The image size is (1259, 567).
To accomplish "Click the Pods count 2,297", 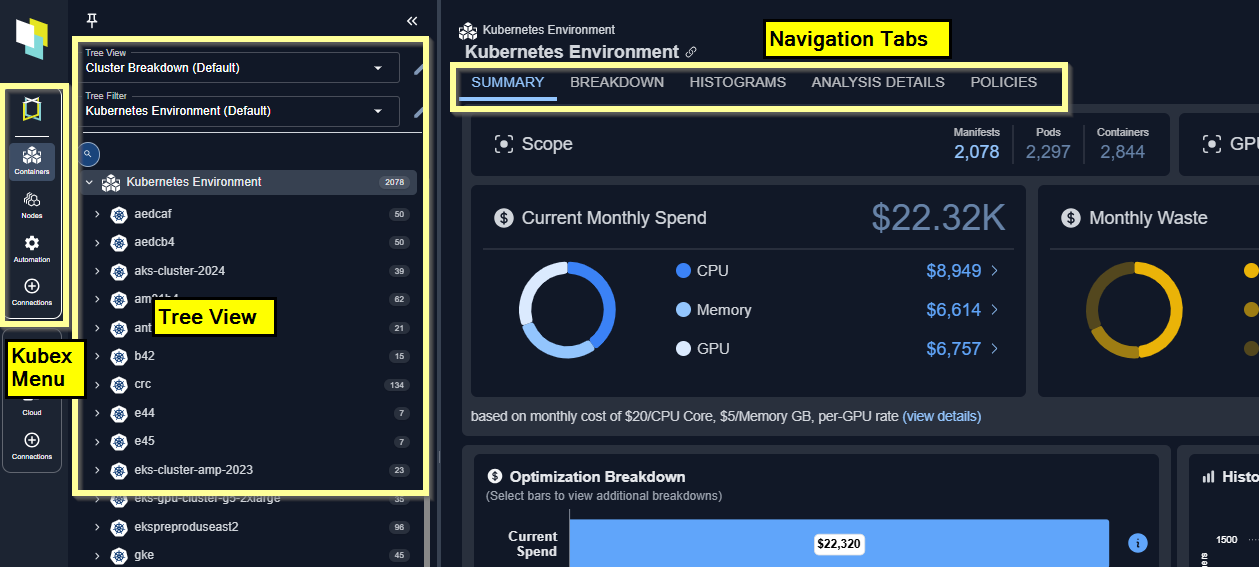I will pyautogui.click(x=1048, y=152).
